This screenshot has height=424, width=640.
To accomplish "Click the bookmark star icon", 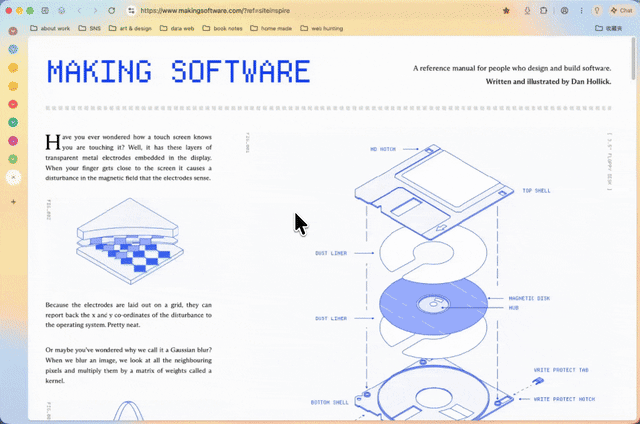I will (506, 11).
